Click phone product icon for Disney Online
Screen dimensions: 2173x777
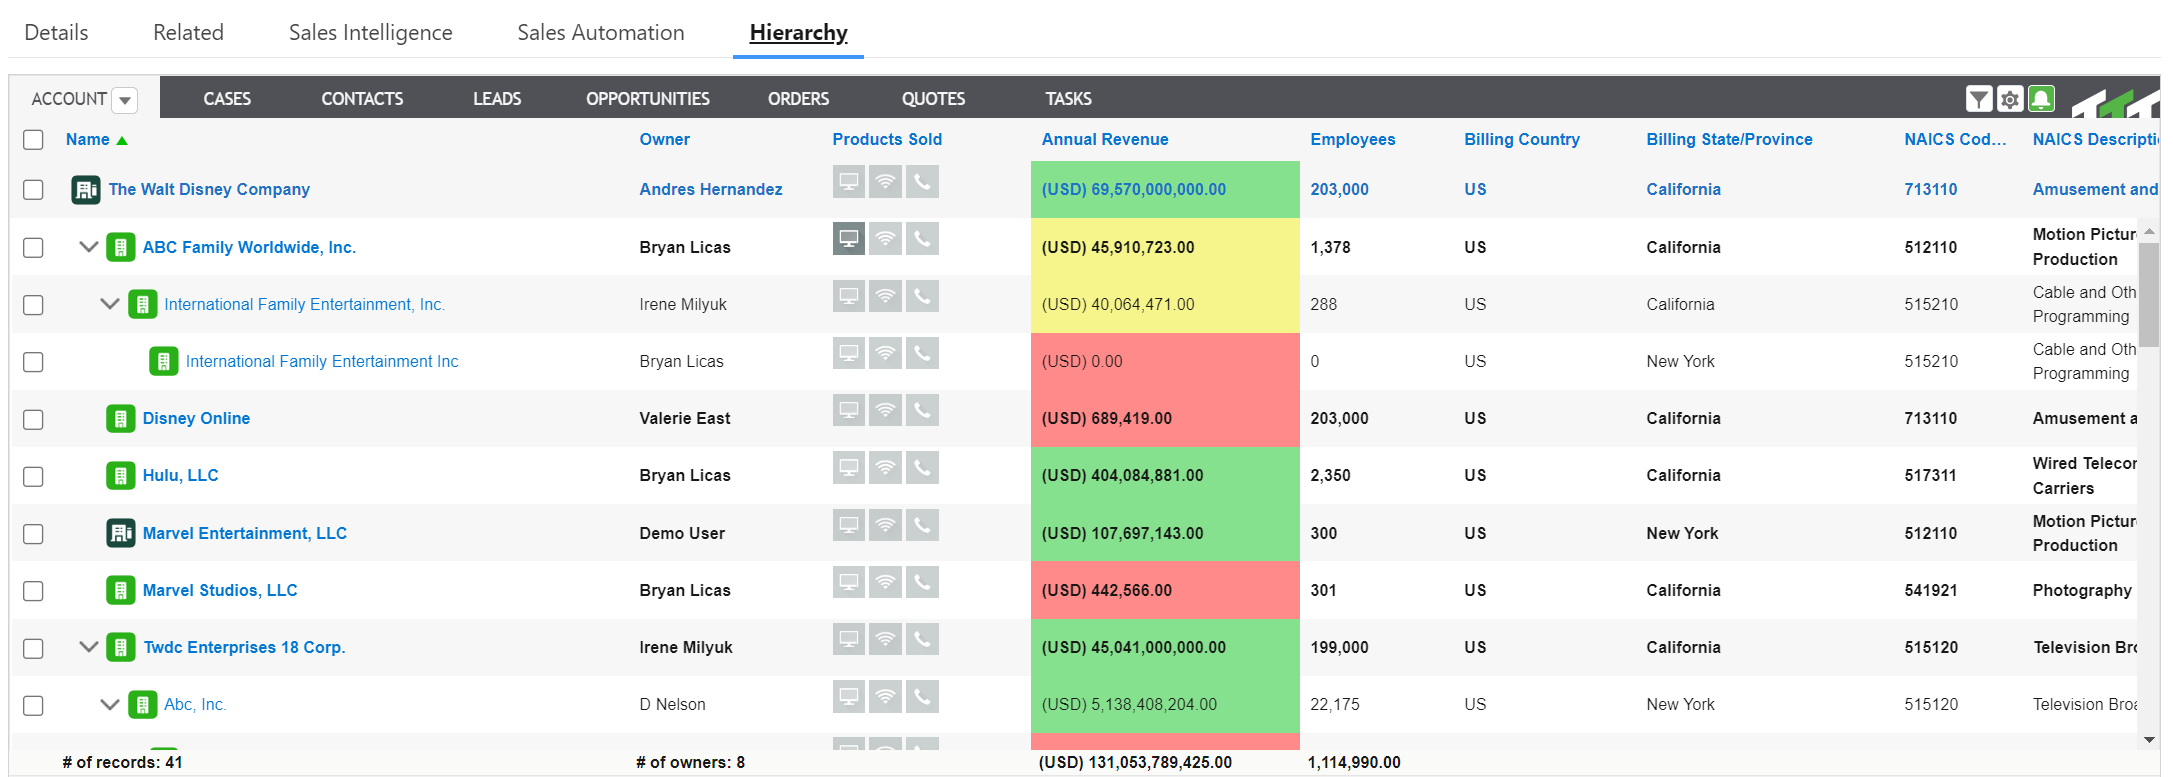pos(922,410)
